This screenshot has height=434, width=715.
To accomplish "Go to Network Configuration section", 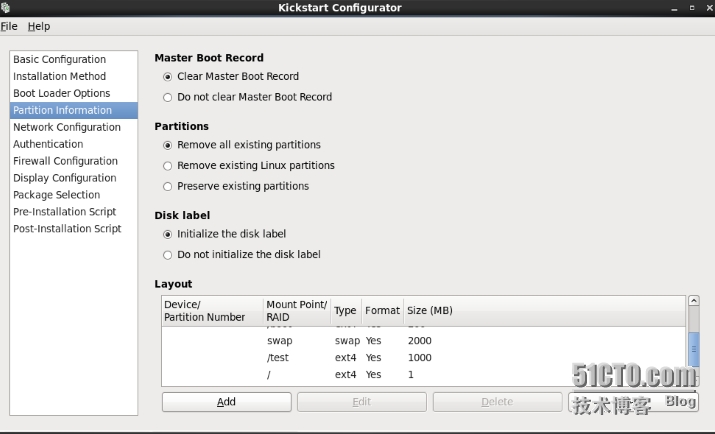I will point(73,127).
